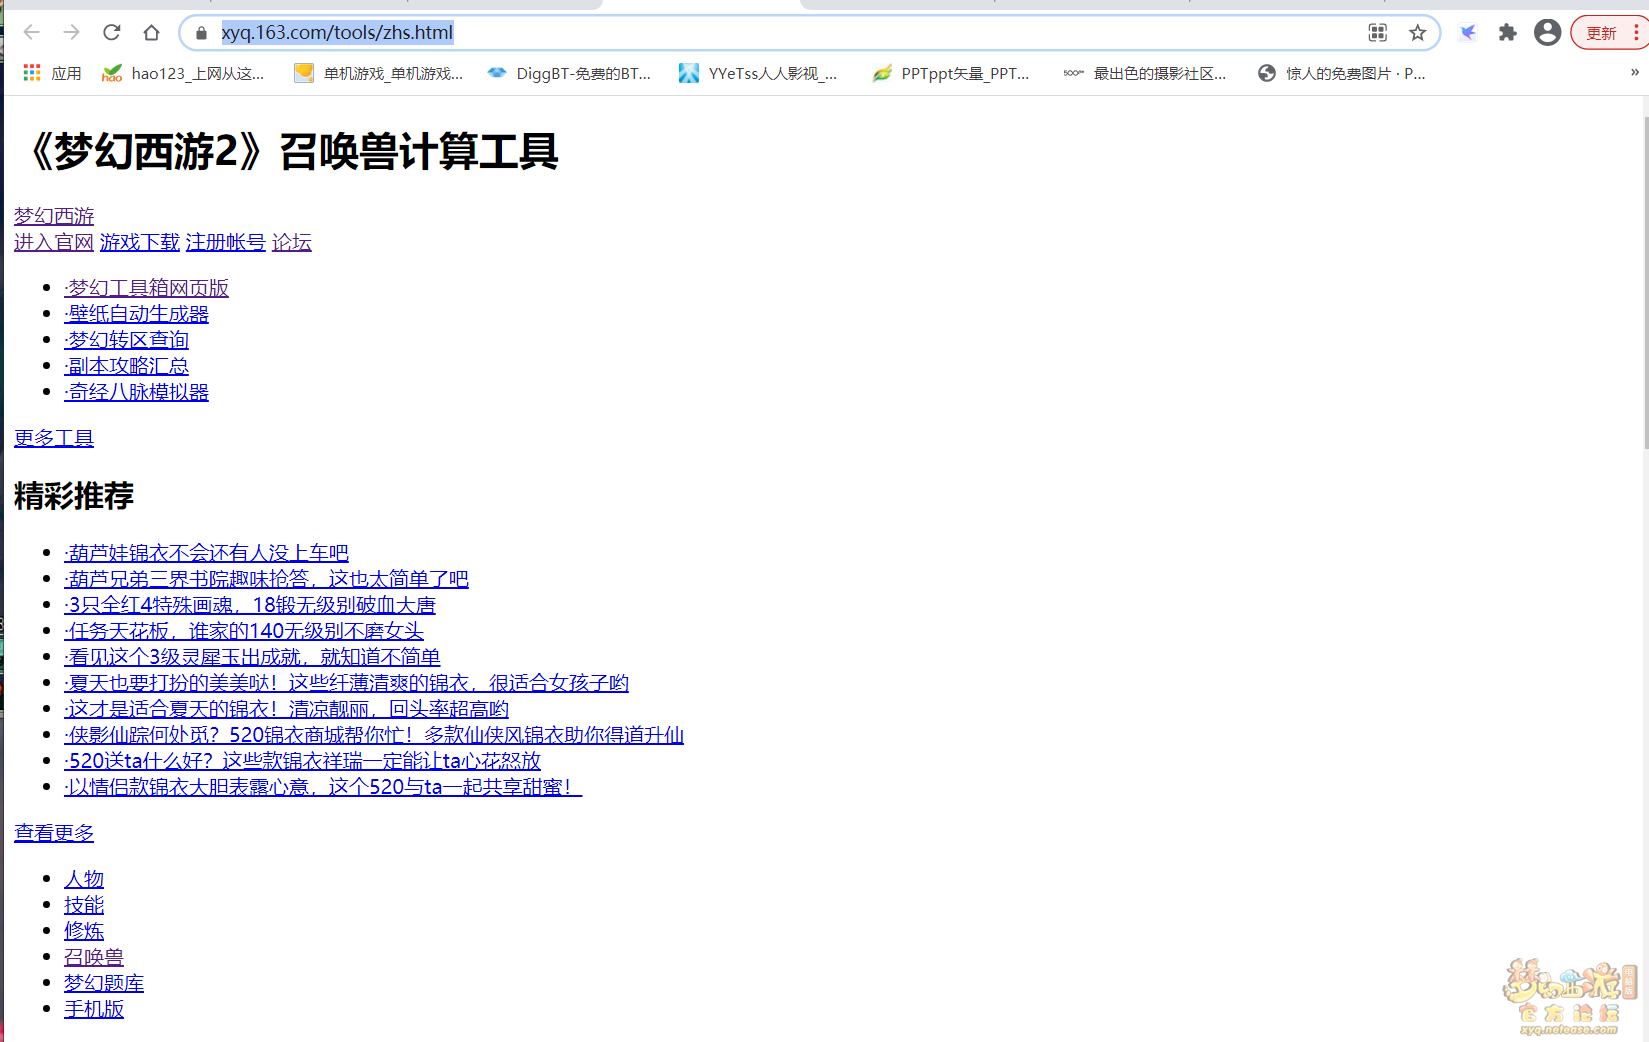
Task: View site security lock info
Action: click(x=201, y=33)
